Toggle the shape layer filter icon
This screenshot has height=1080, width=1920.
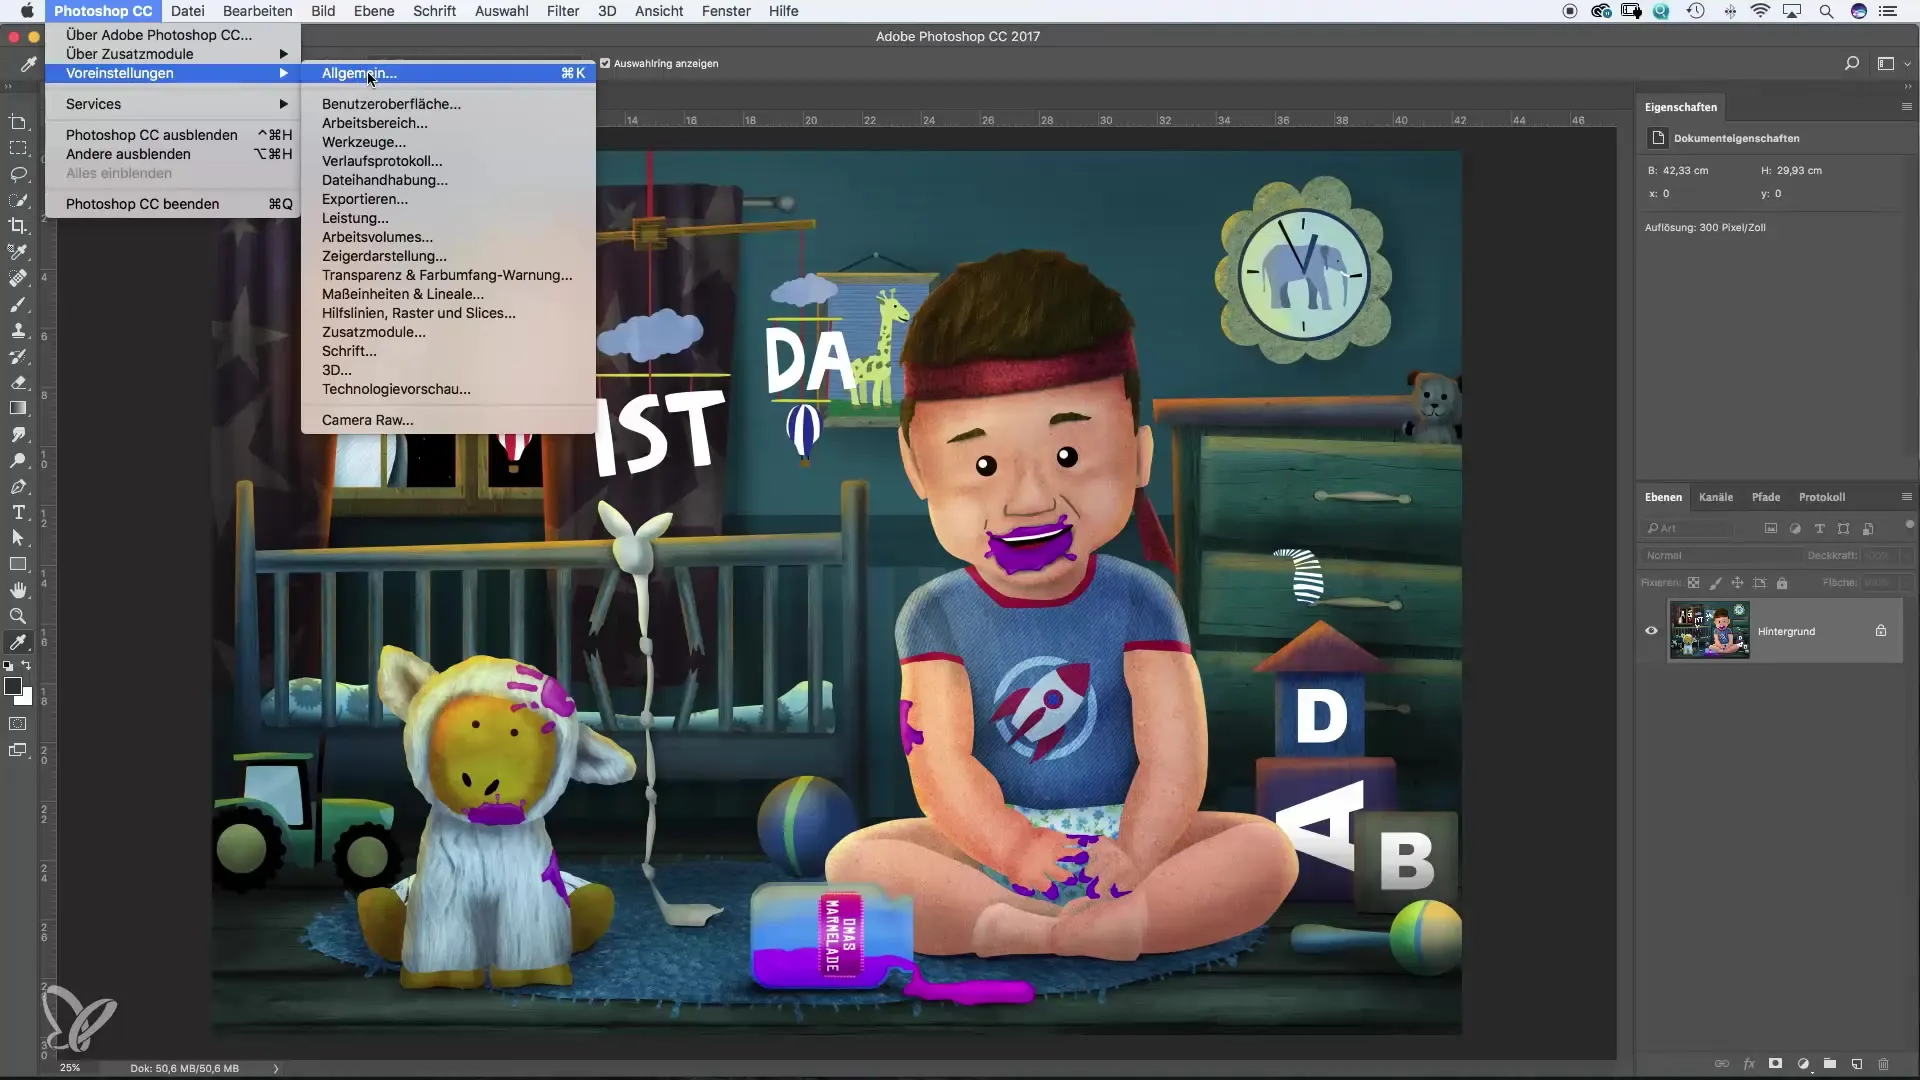point(1843,528)
